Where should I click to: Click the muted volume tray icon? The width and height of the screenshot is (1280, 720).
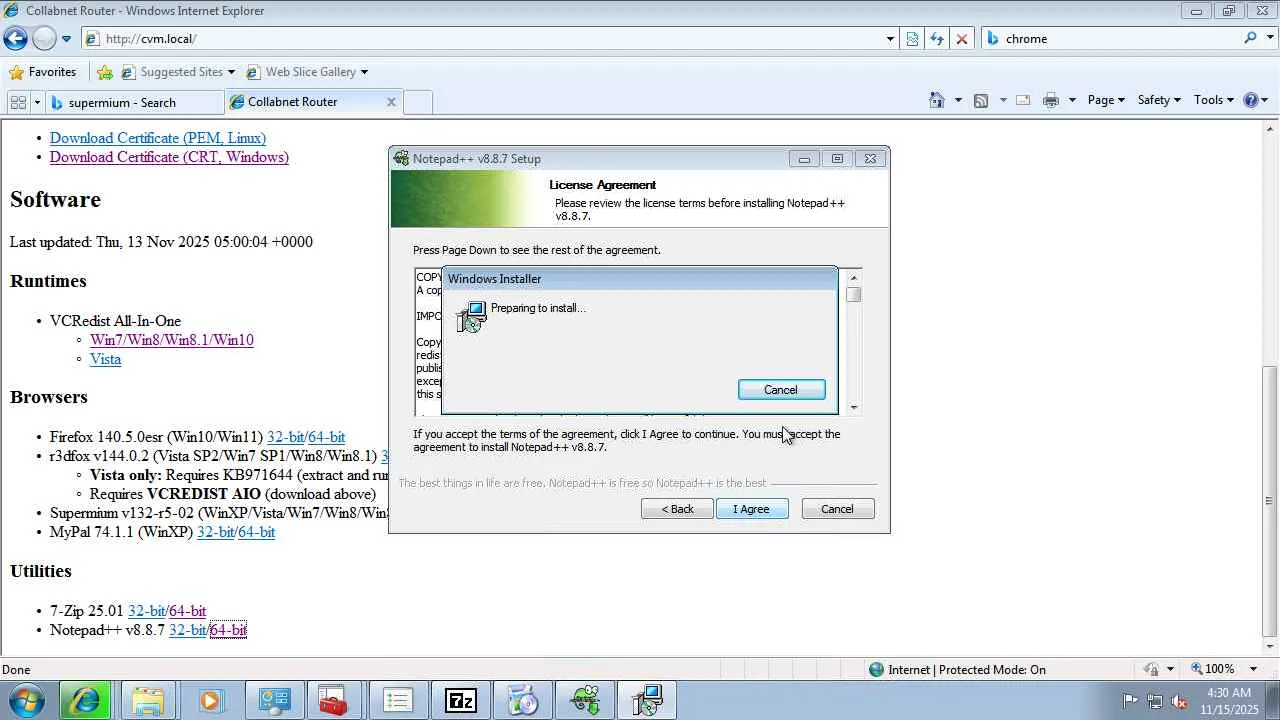(x=1179, y=701)
